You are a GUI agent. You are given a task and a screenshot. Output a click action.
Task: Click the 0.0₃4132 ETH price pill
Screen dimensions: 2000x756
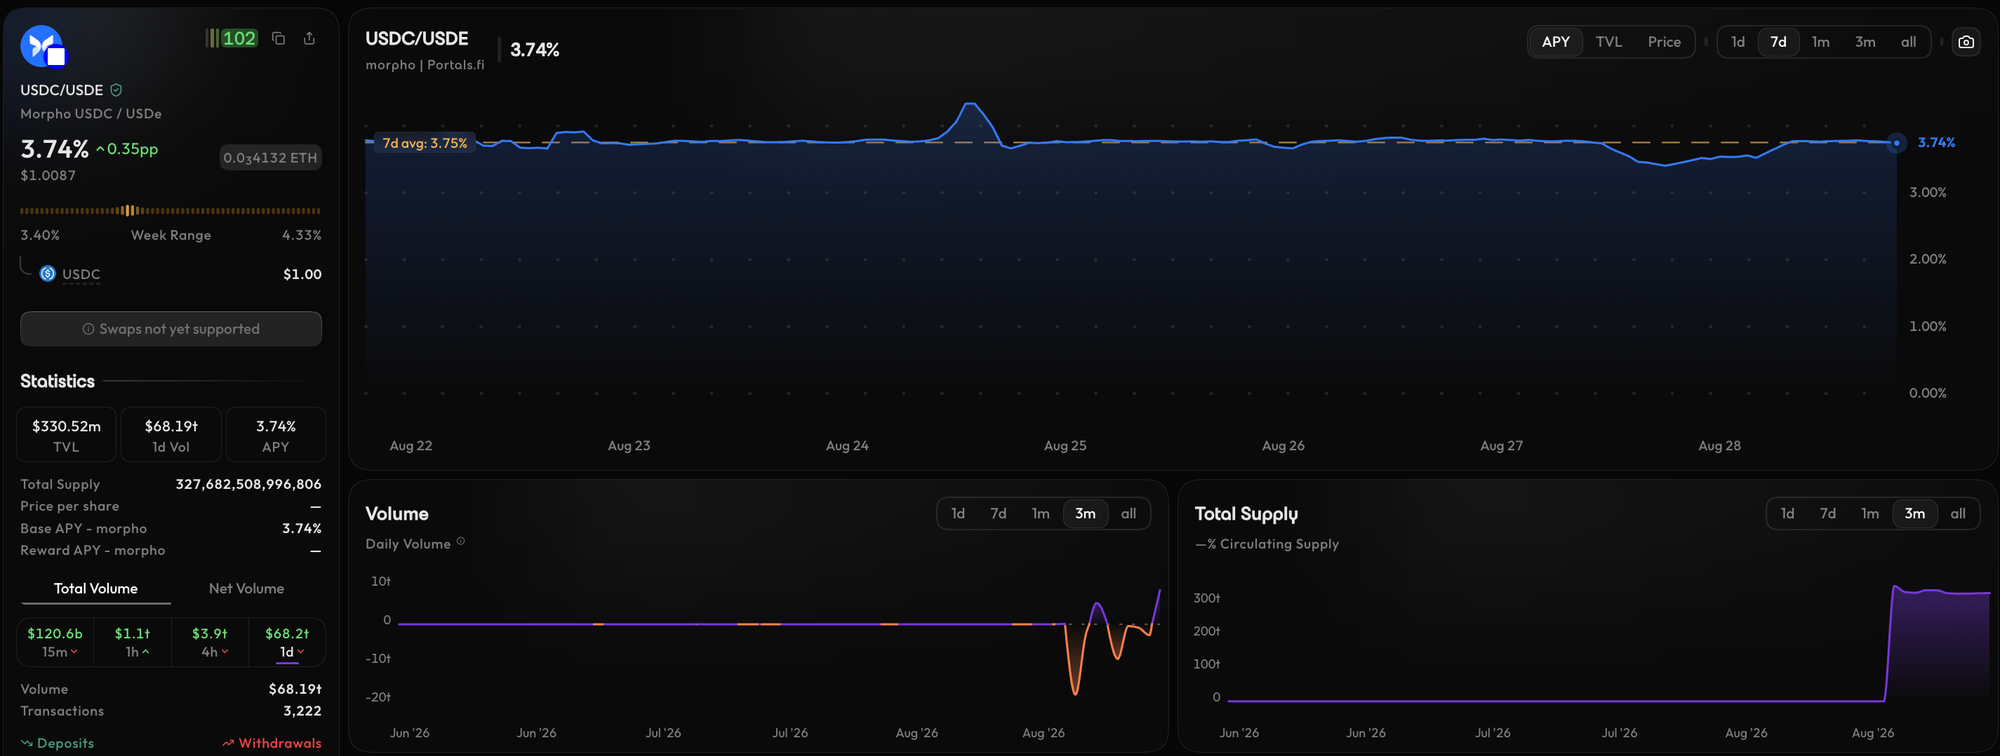pos(270,158)
